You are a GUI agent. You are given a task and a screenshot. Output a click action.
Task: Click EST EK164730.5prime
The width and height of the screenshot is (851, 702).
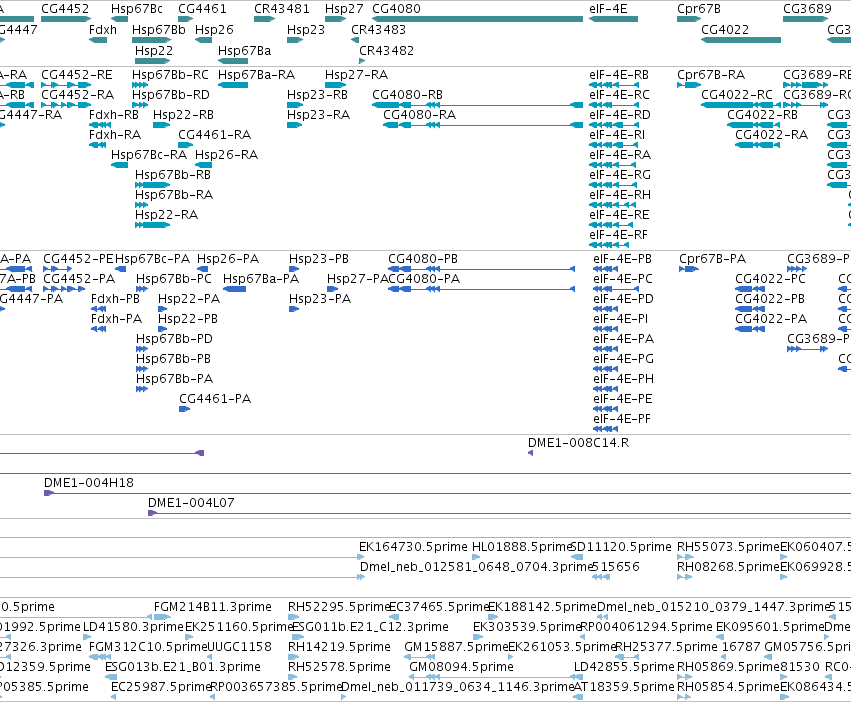[x=413, y=547]
